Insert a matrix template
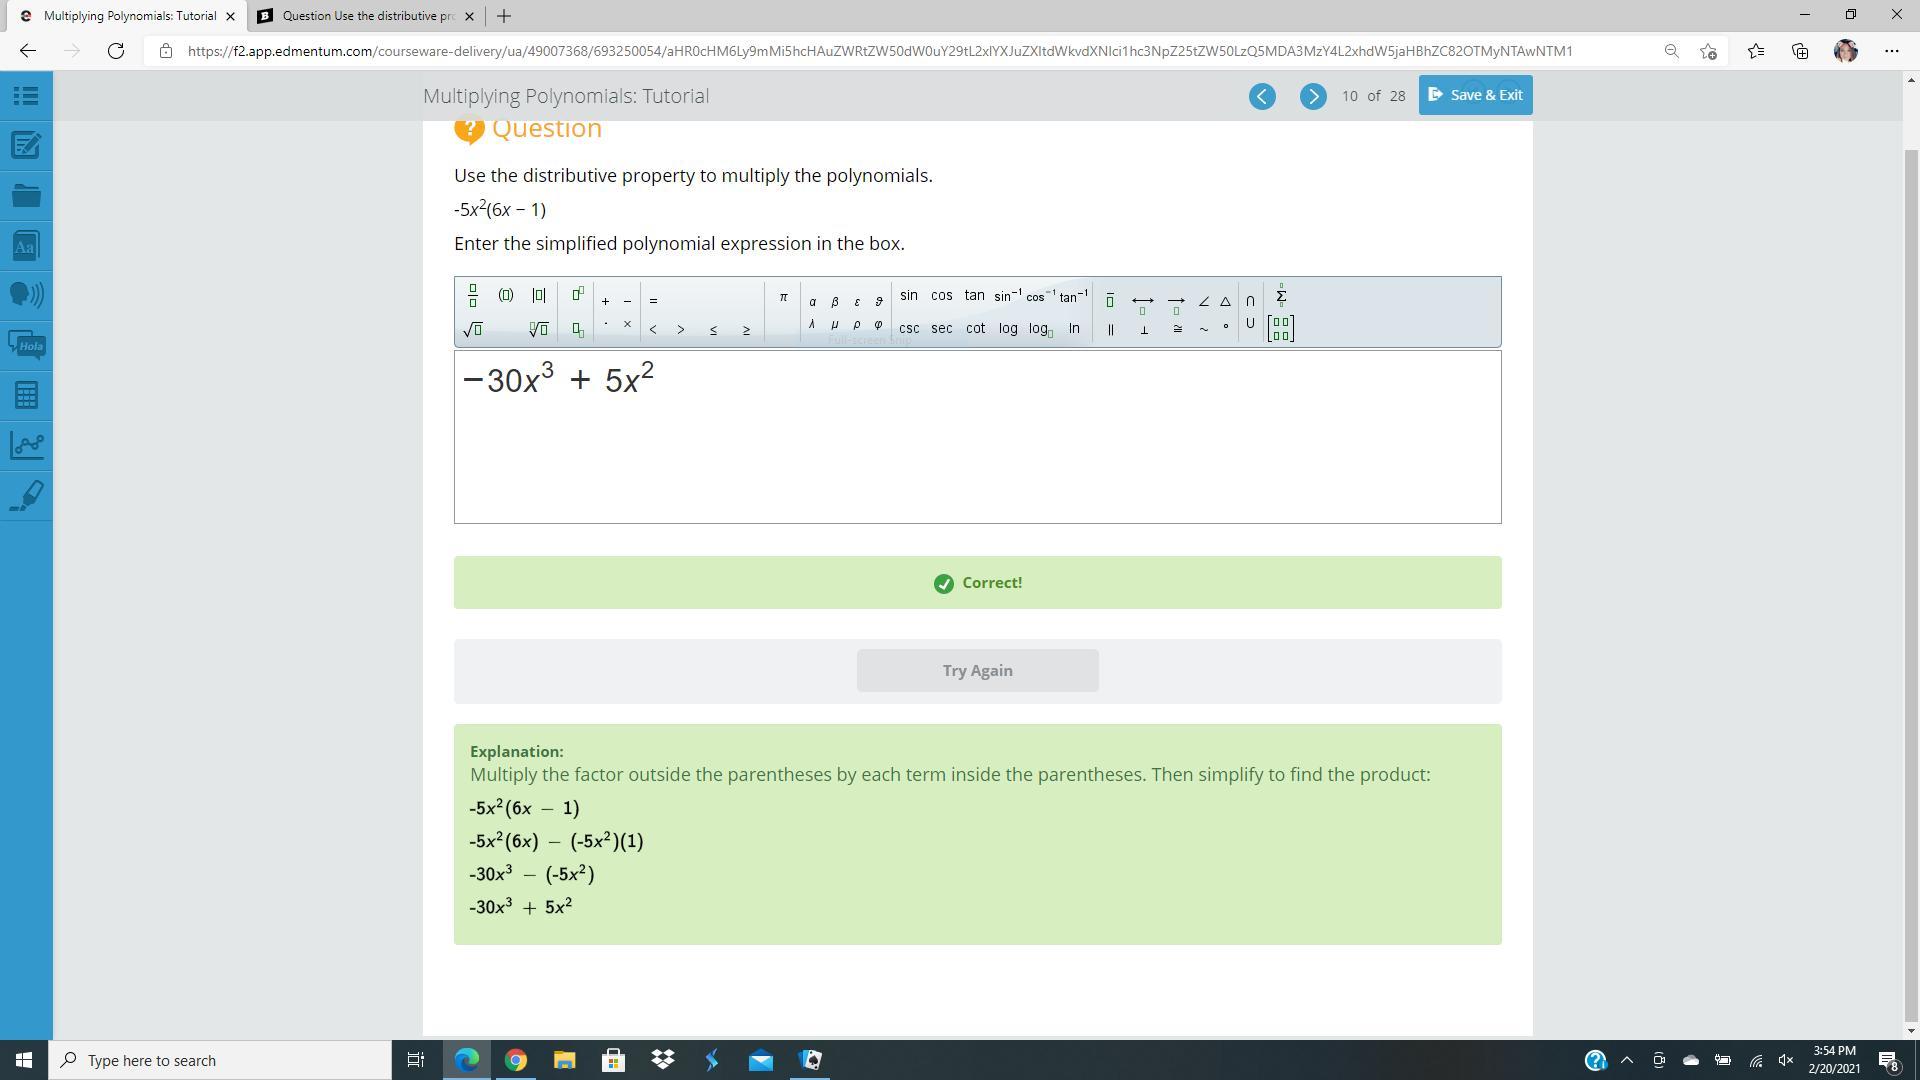Image resolution: width=1920 pixels, height=1080 pixels. 1281,328
